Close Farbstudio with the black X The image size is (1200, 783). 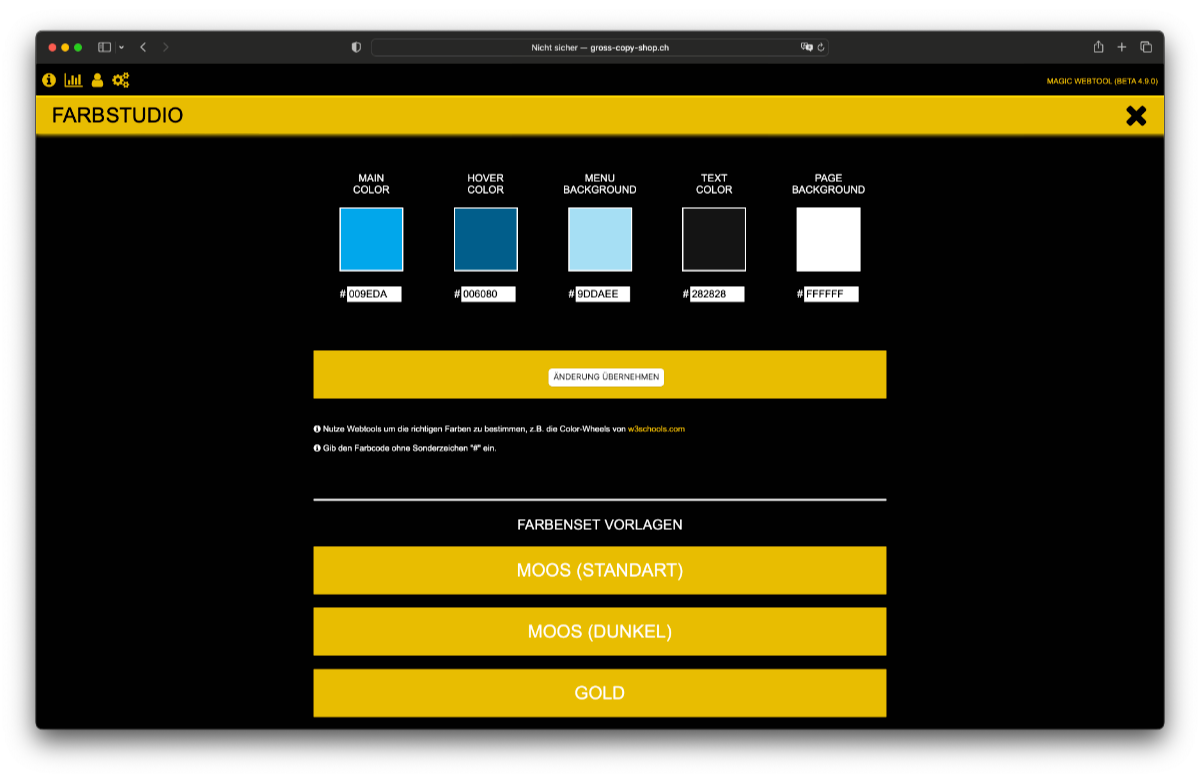pyautogui.click(x=1136, y=116)
